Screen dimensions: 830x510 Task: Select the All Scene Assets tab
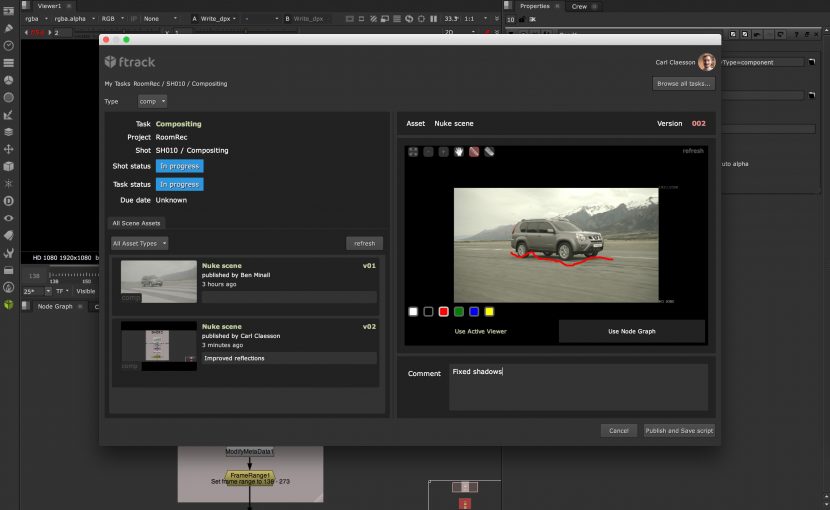[x=136, y=223]
